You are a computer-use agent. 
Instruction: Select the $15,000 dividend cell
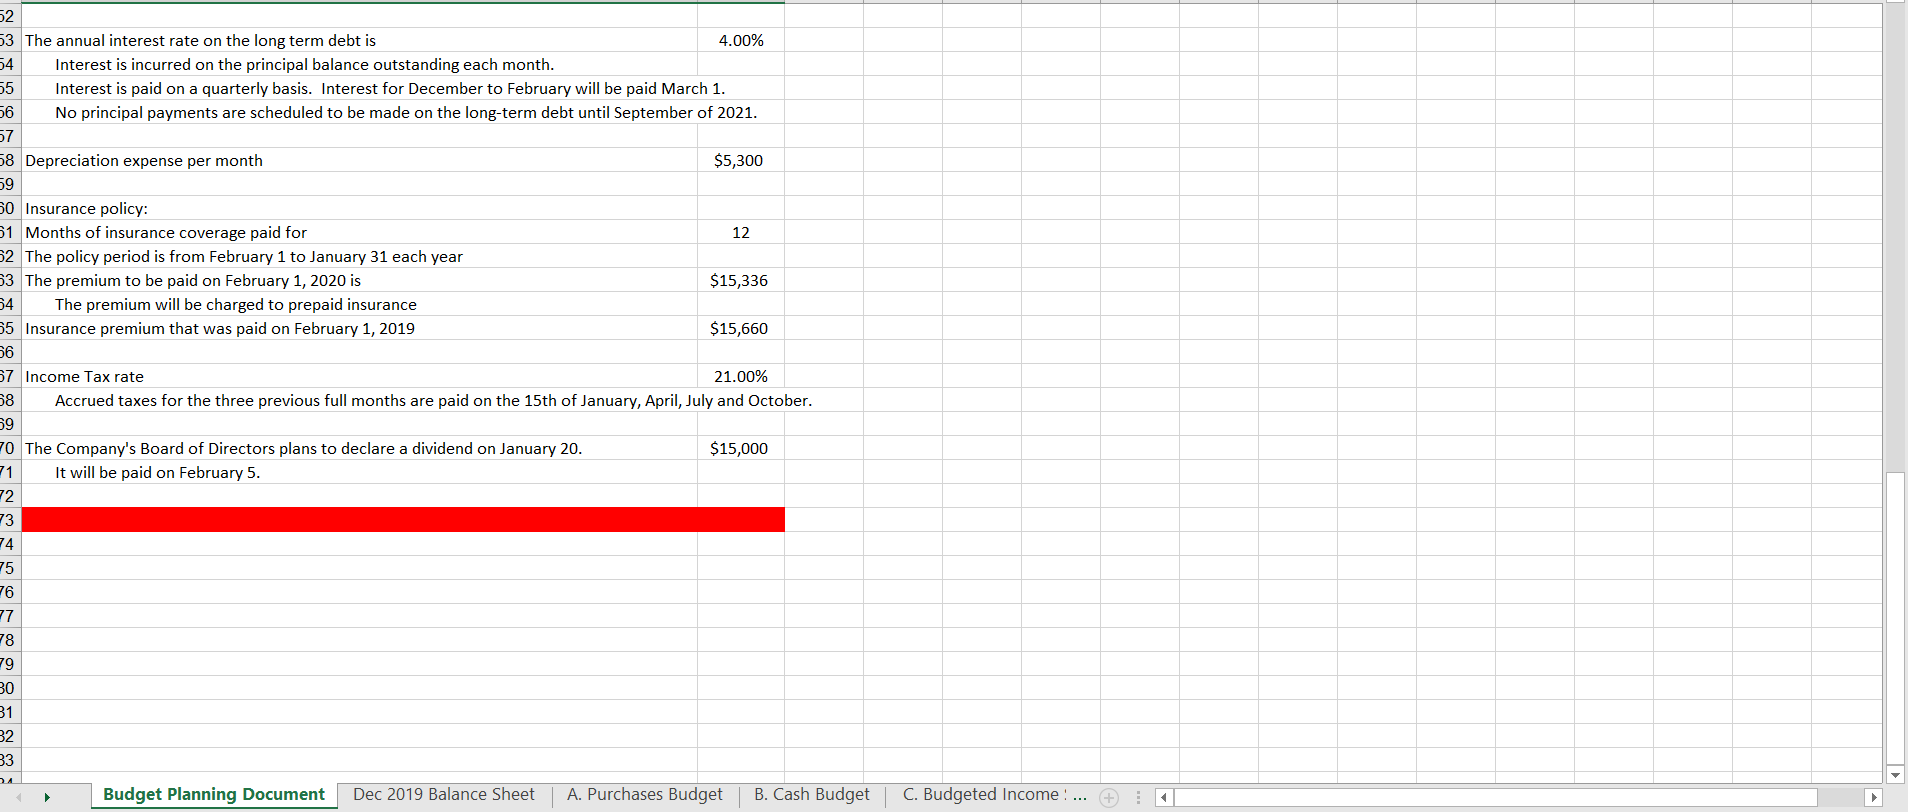pos(741,448)
